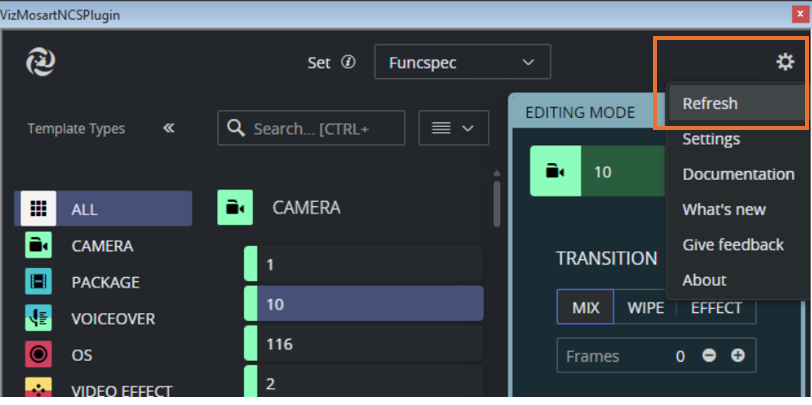Select the ALL template type
The width and height of the screenshot is (812, 405).
pos(103,209)
